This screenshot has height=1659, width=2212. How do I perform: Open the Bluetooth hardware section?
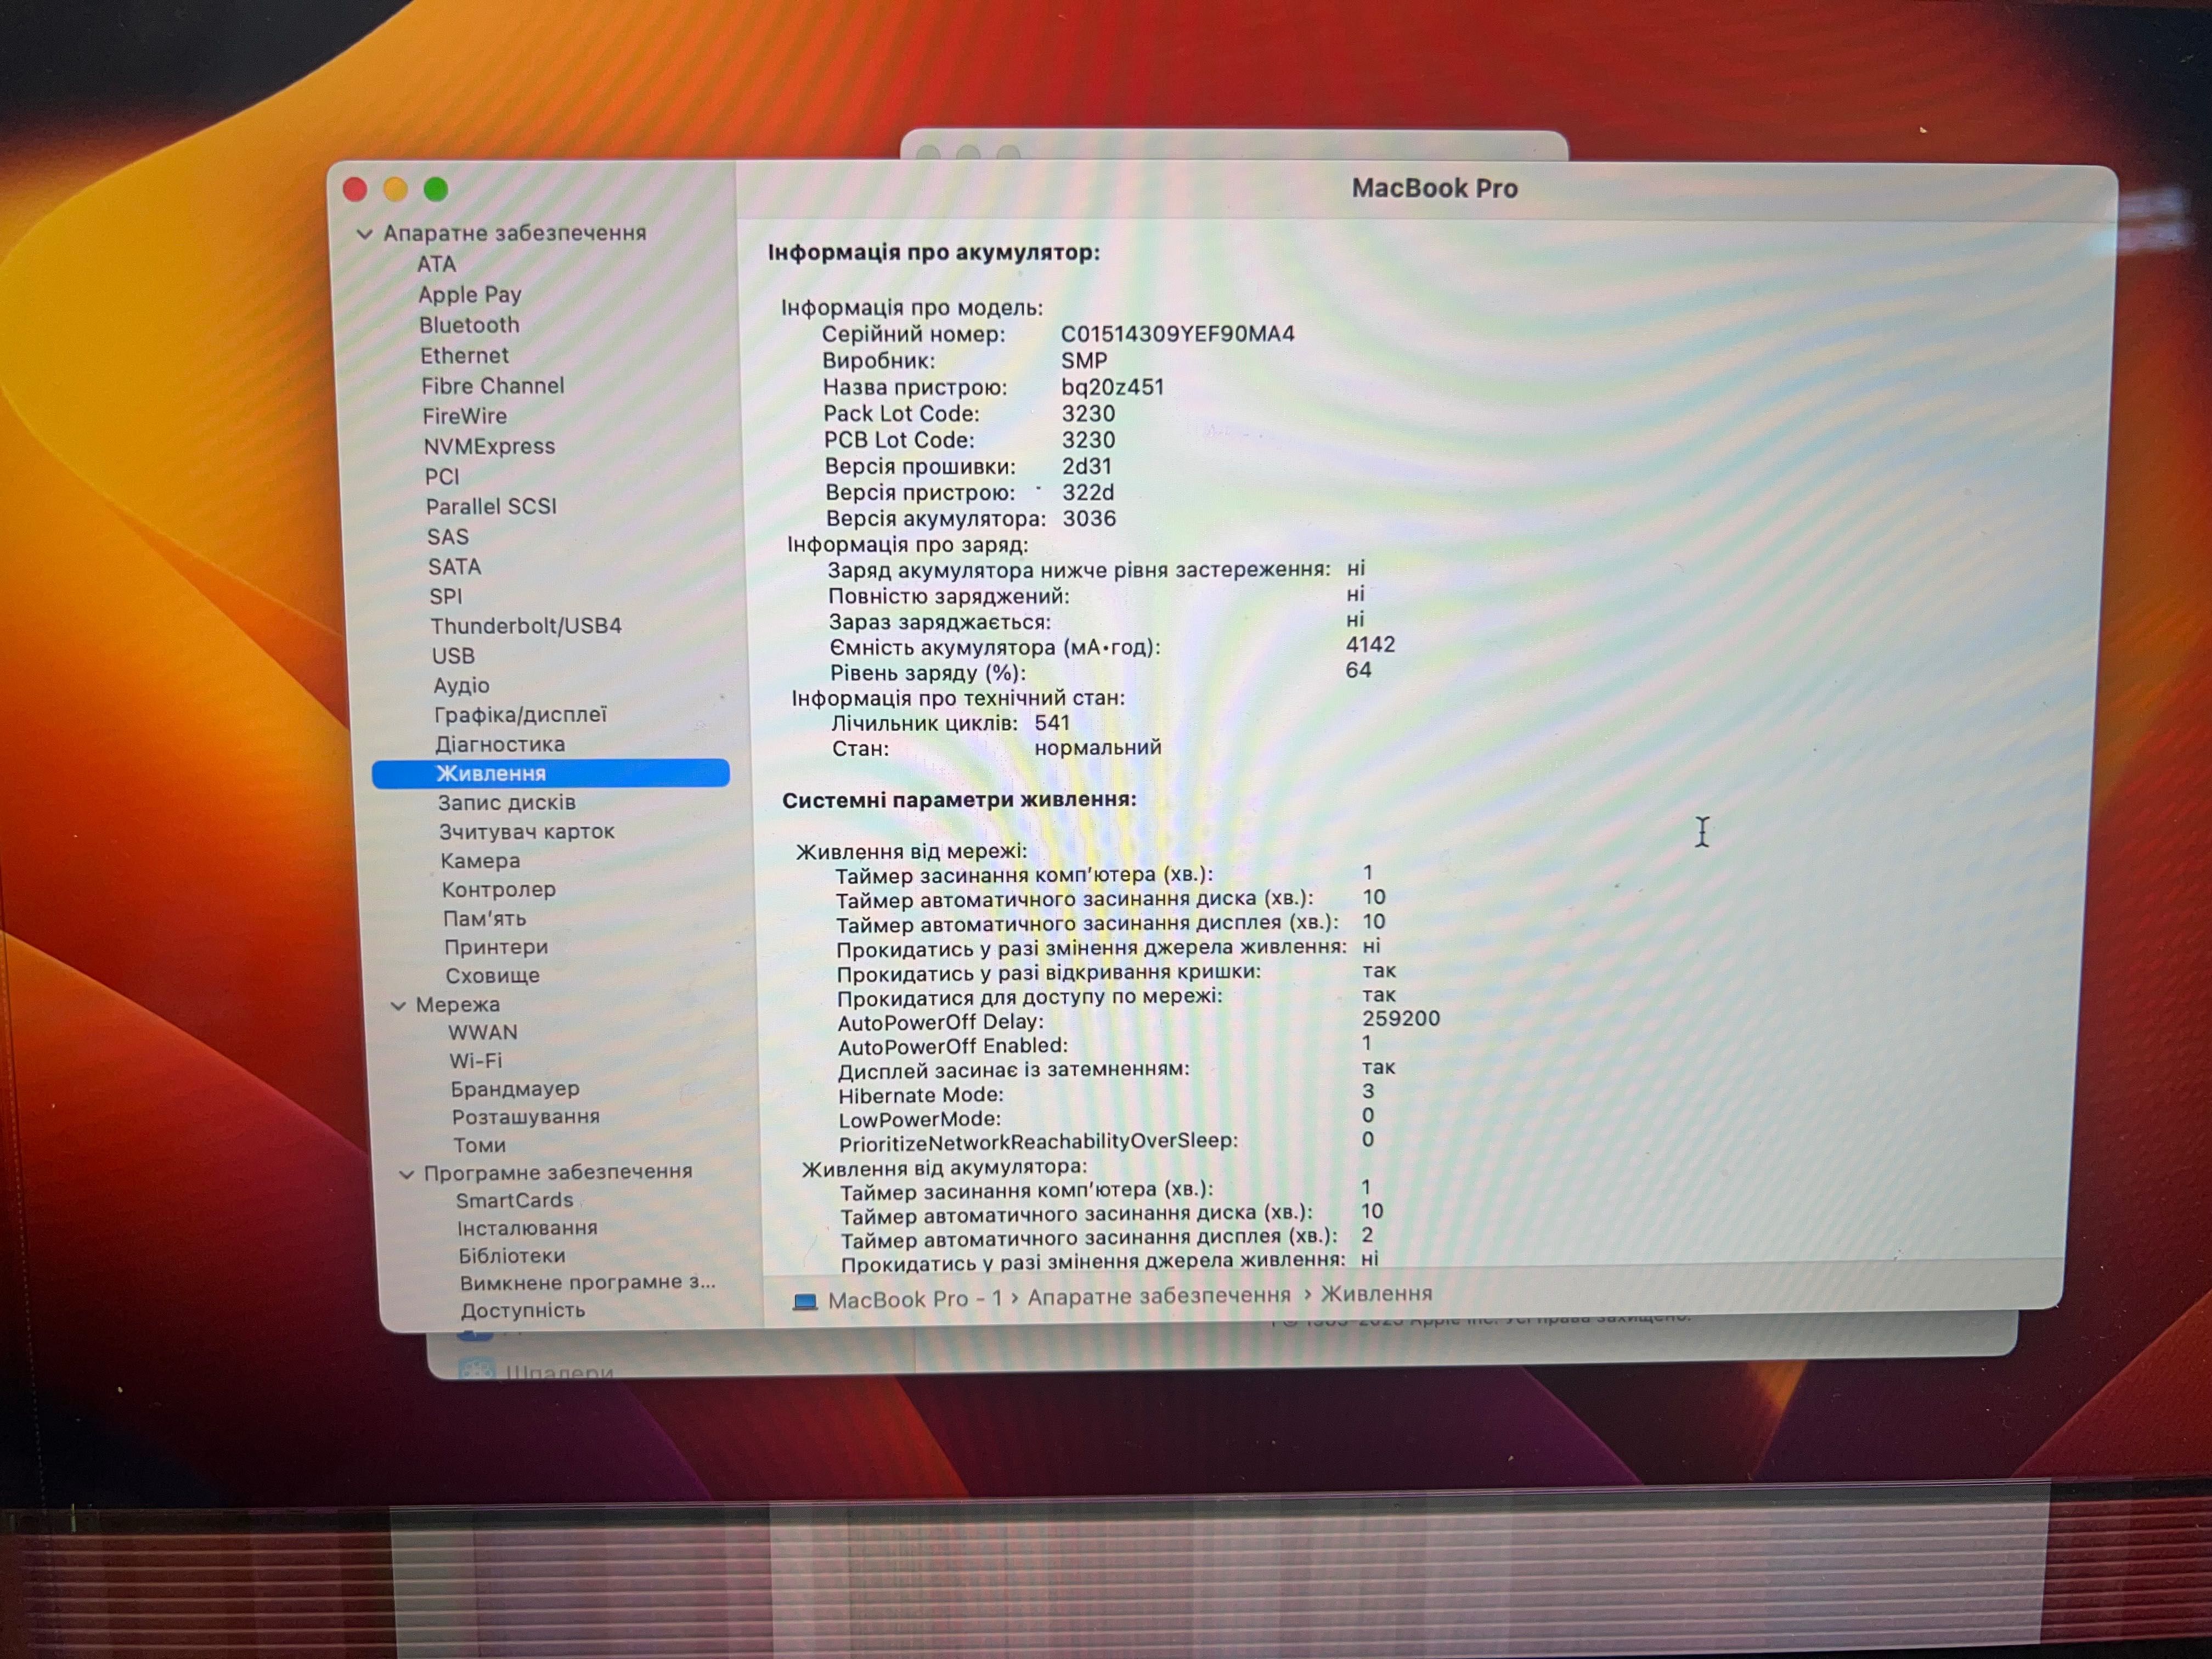coord(469,325)
